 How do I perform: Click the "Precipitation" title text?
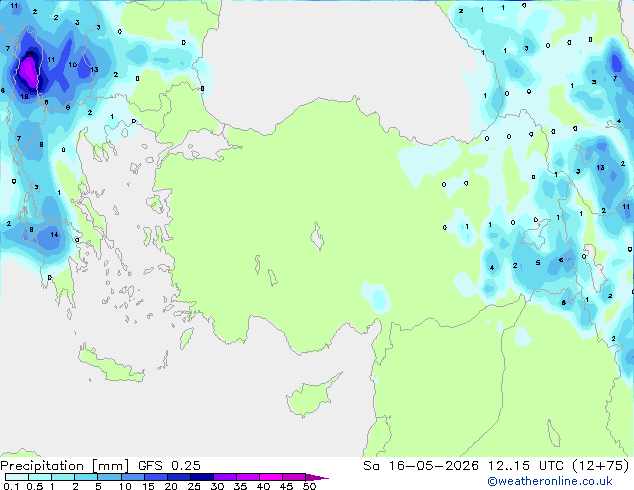point(42,466)
